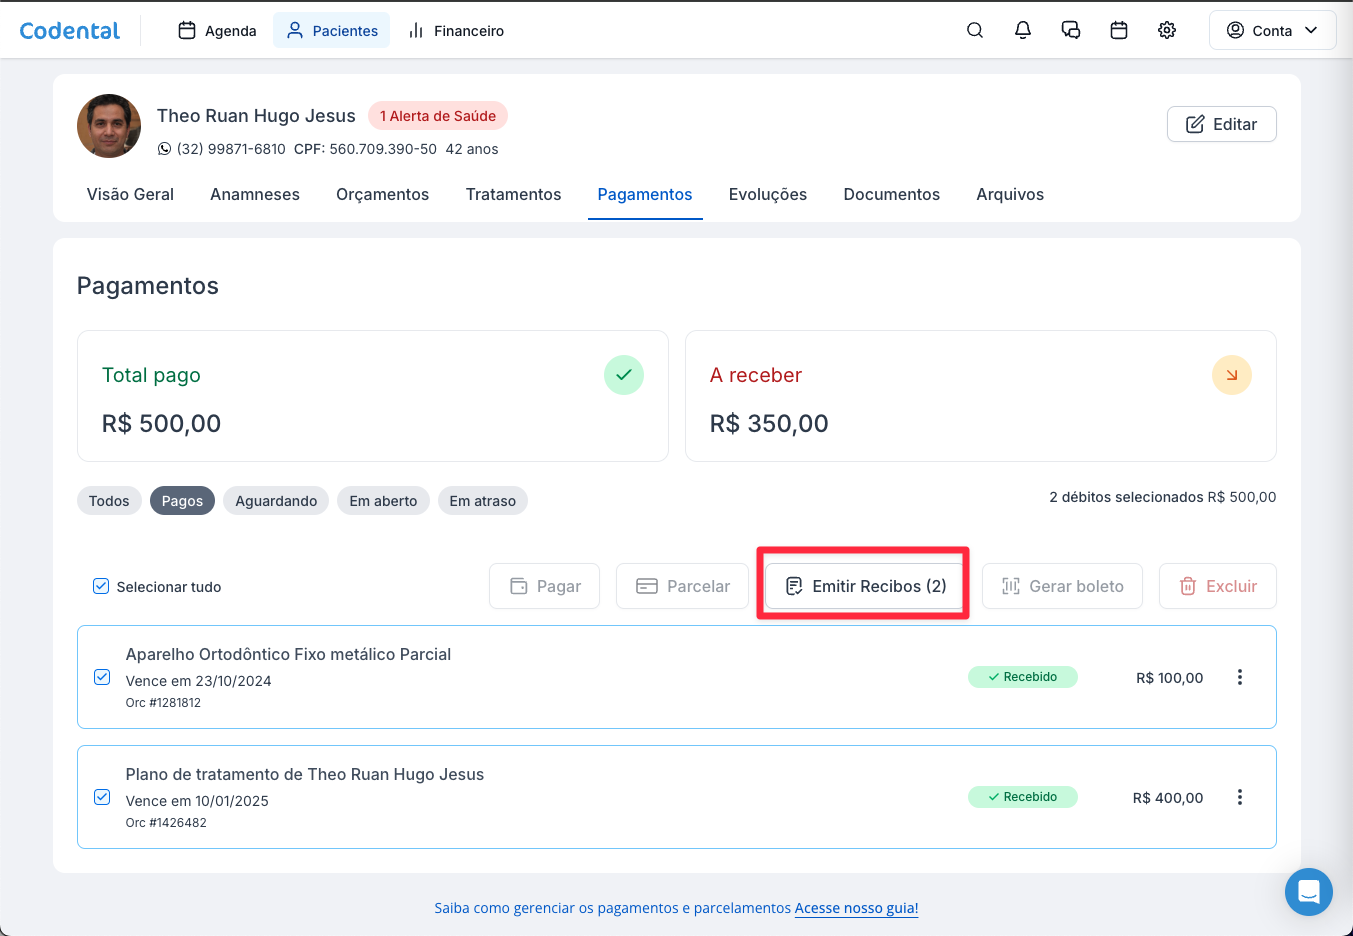Click the Emitir Recibos (2) button
Image resolution: width=1353 pixels, height=936 pixels.
[x=865, y=586]
